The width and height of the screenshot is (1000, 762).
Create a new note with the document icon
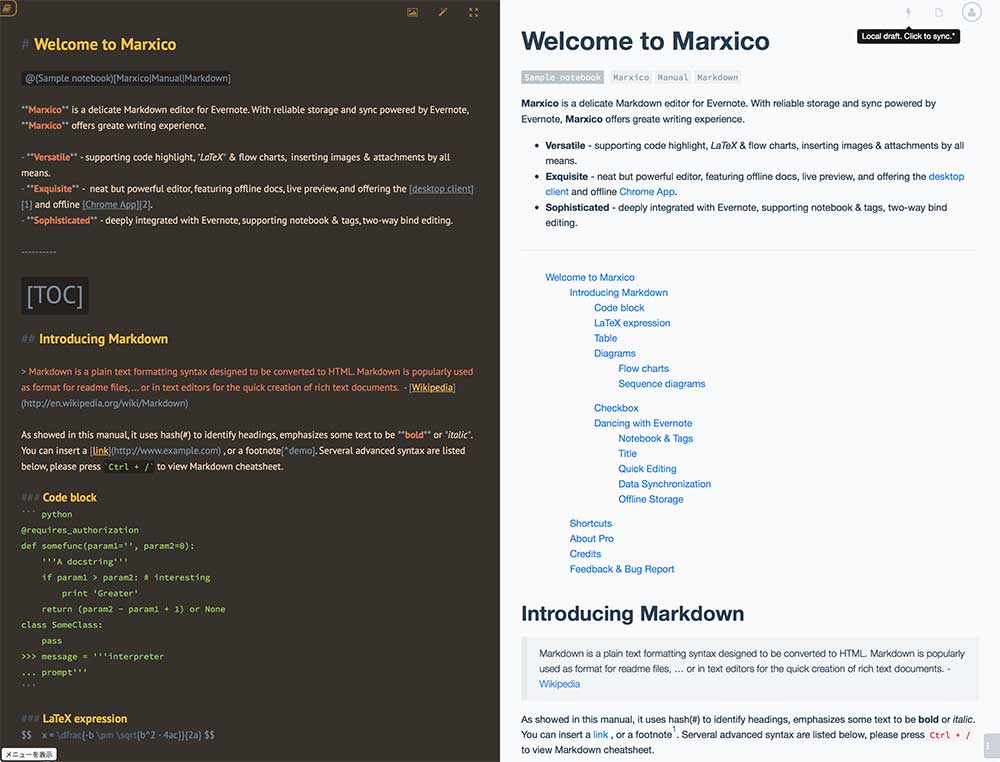click(938, 12)
